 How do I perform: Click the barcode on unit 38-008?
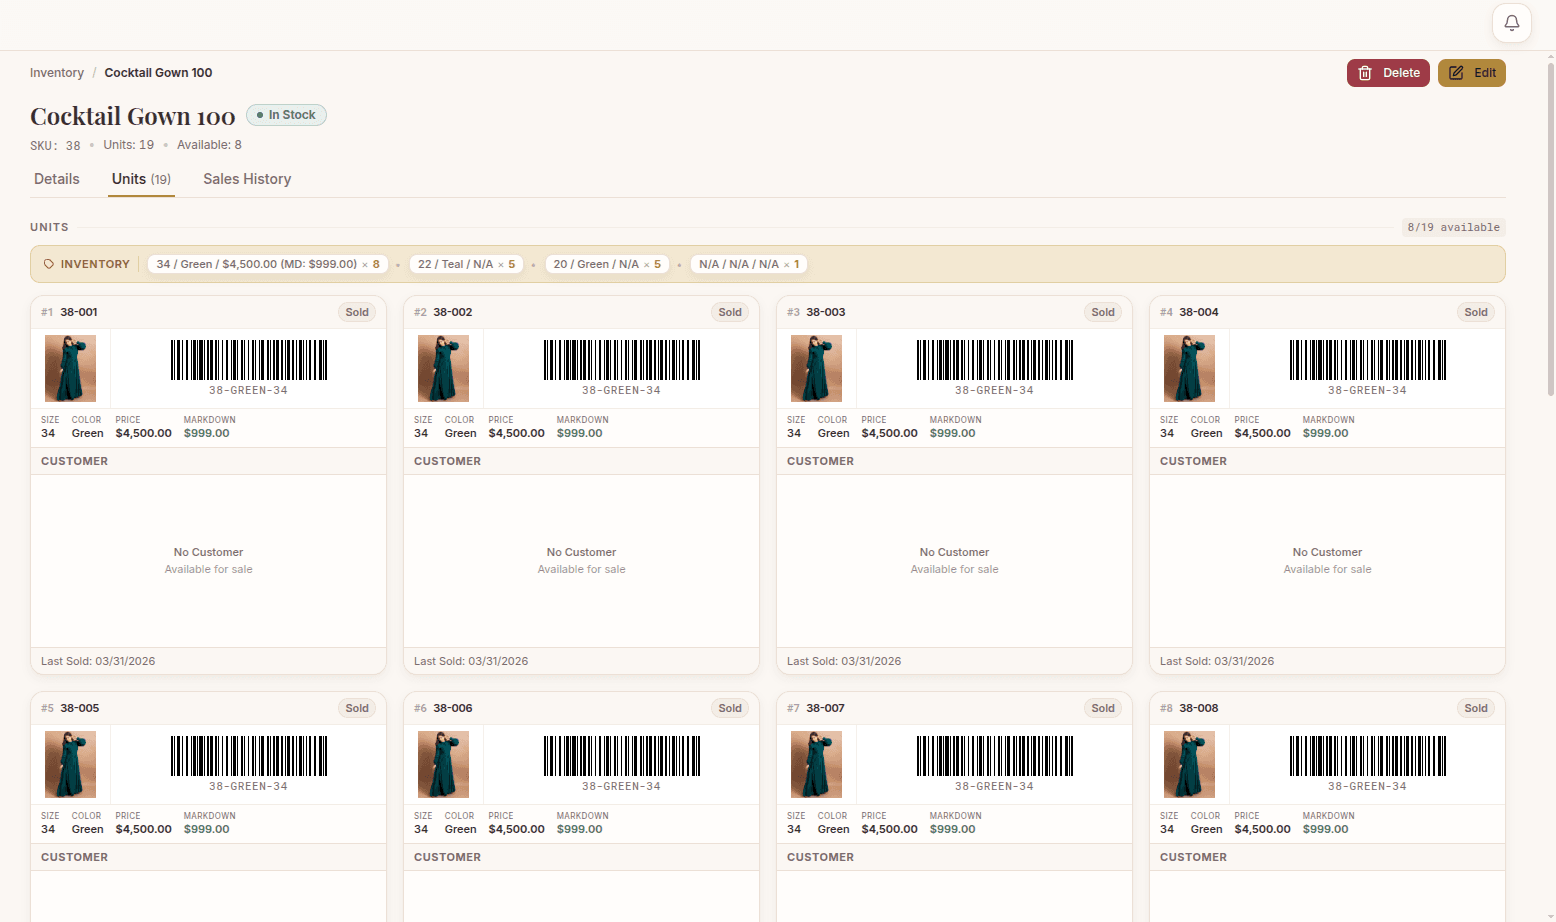(x=1368, y=756)
